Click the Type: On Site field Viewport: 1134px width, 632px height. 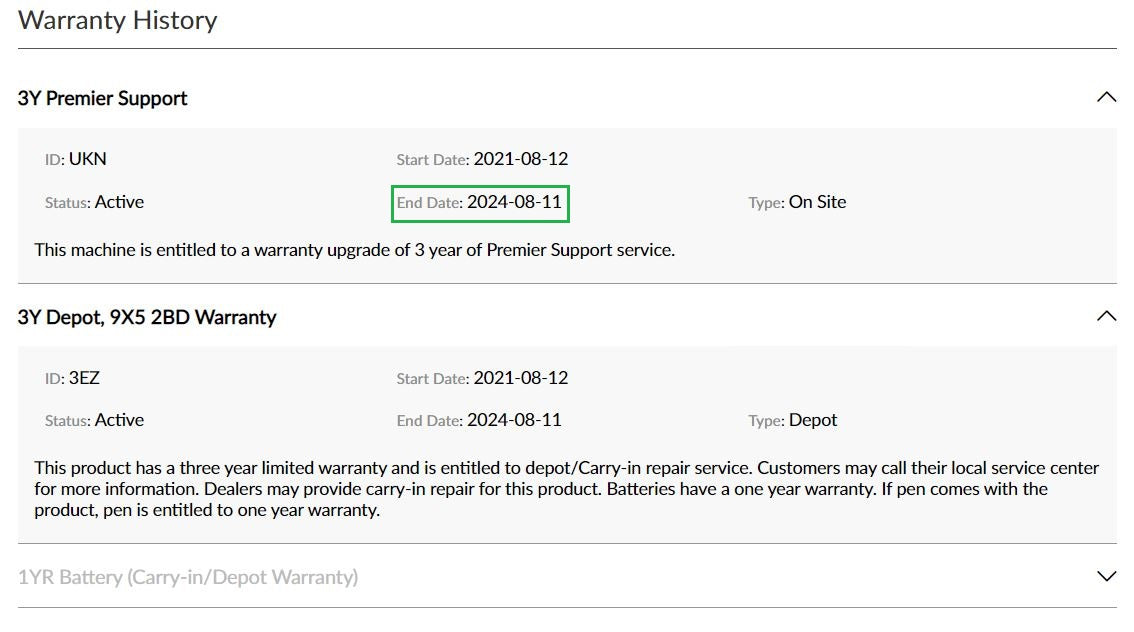click(x=797, y=202)
